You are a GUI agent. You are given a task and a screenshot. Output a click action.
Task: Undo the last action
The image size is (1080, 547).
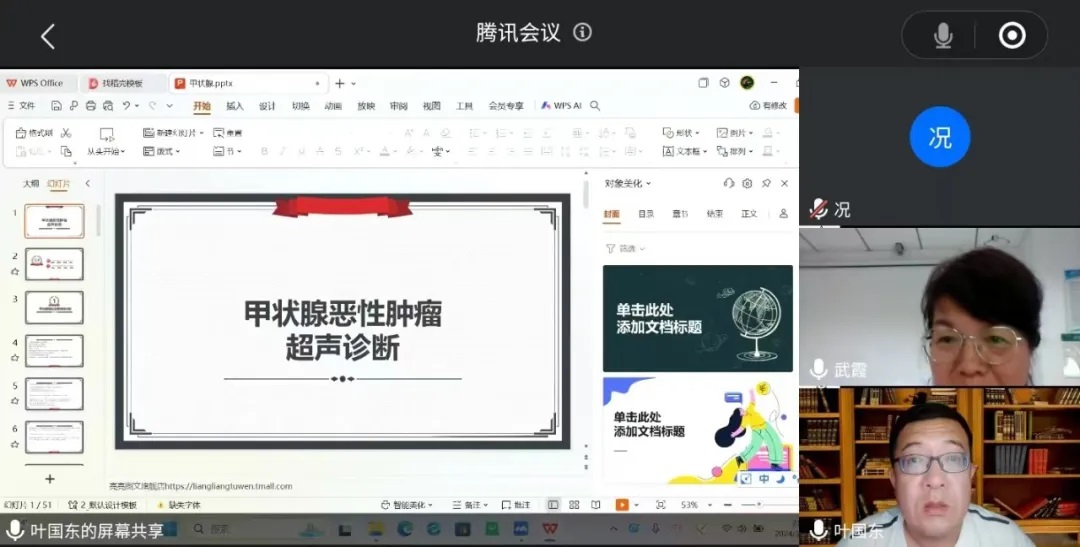click(126, 105)
